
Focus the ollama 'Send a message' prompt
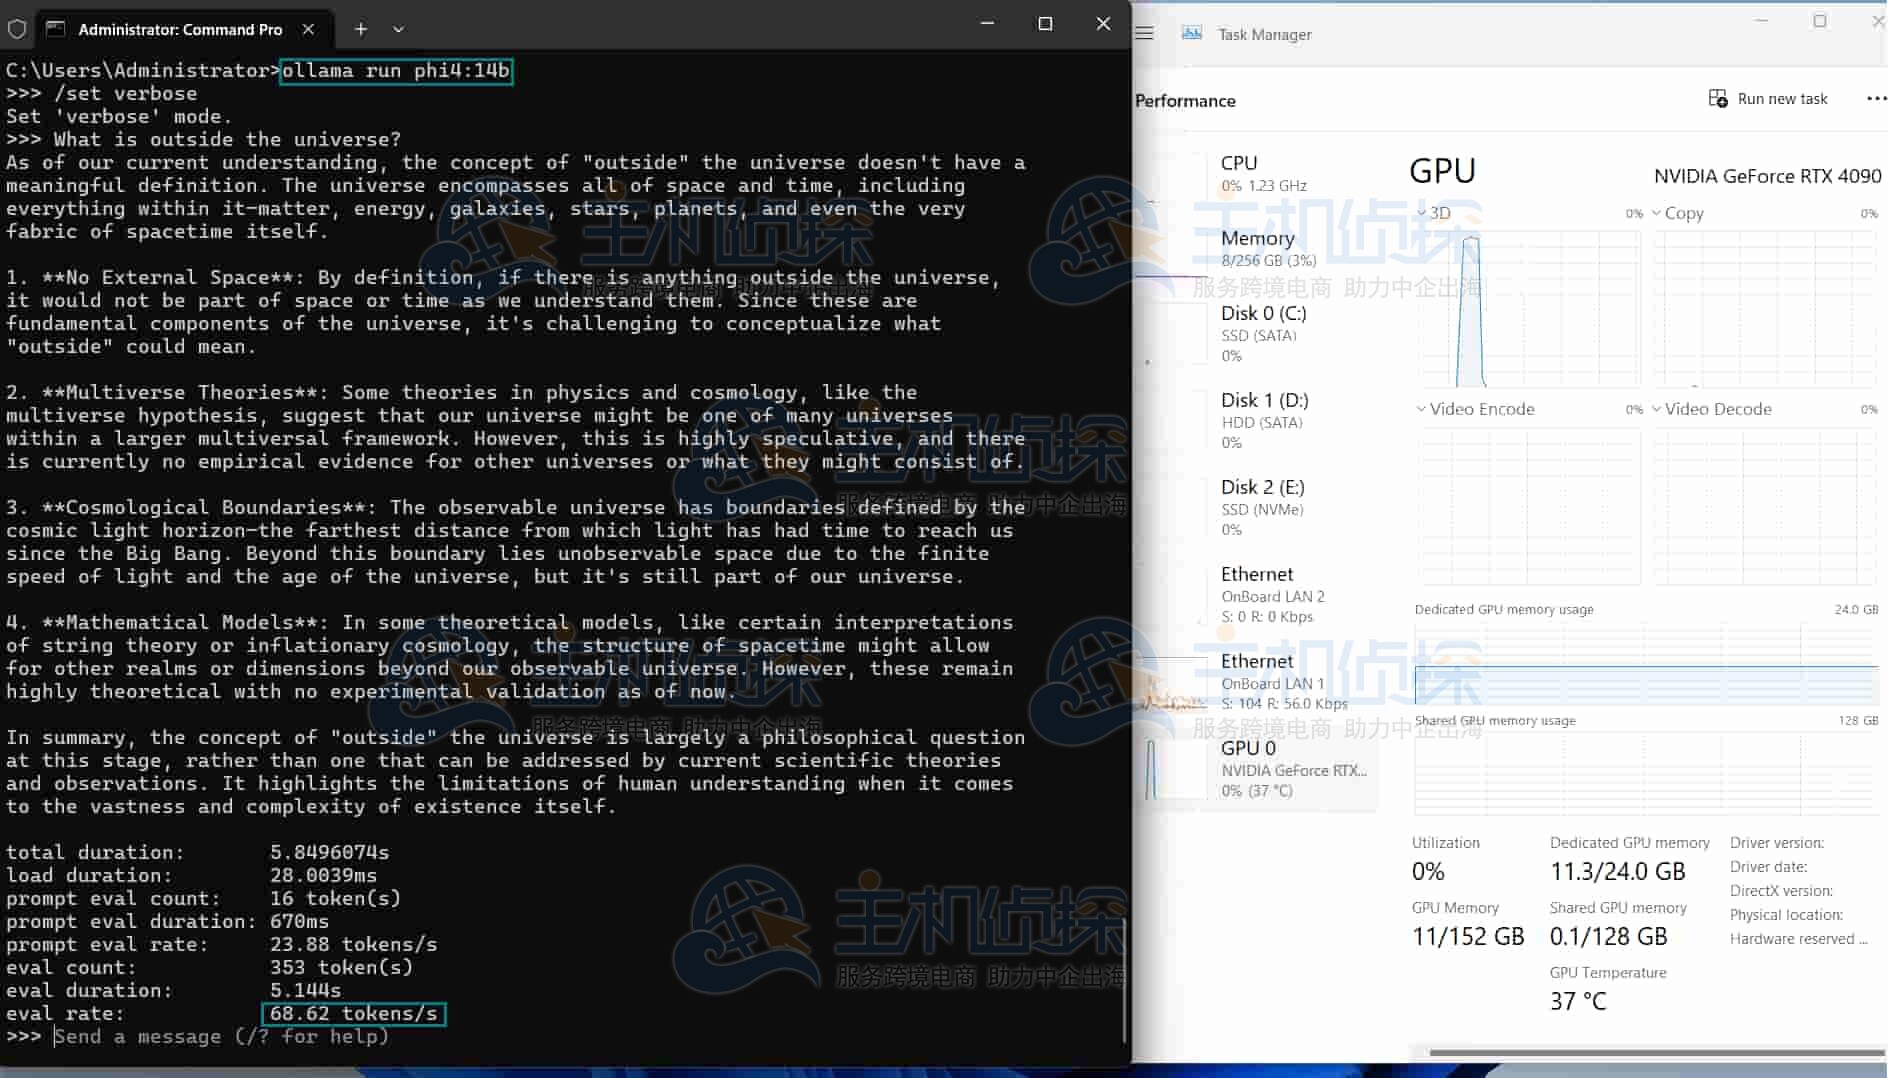click(x=220, y=1037)
